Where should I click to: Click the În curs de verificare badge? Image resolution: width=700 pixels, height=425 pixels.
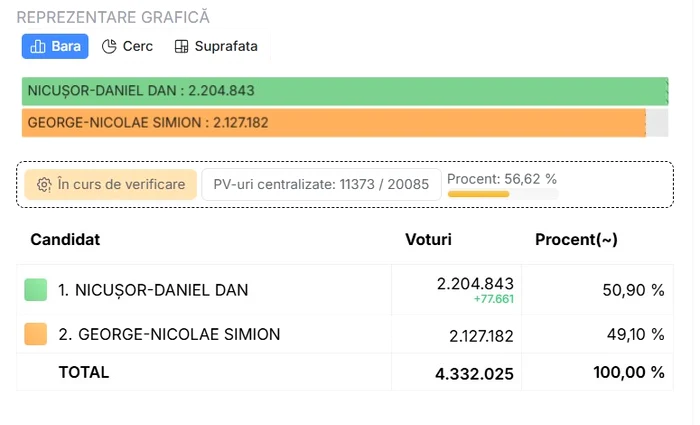pos(111,184)
